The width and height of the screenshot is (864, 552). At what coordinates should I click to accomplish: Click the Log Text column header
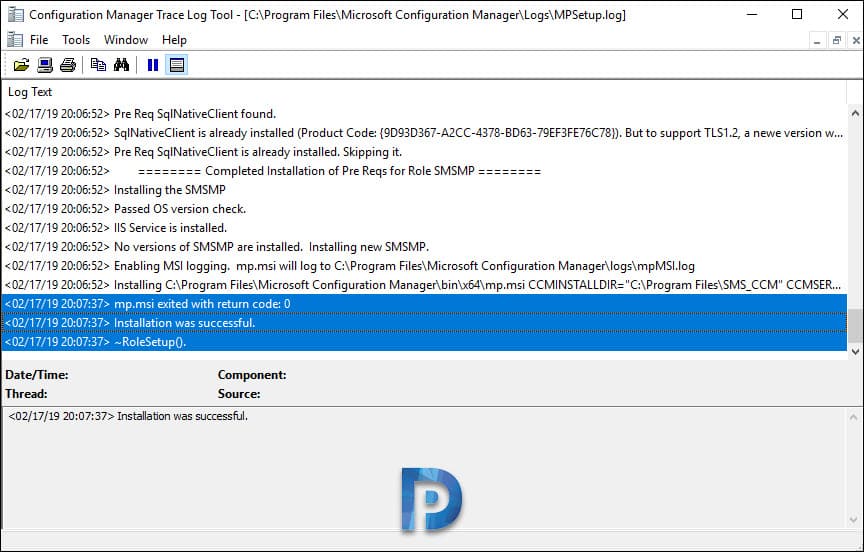pos(424,92)
